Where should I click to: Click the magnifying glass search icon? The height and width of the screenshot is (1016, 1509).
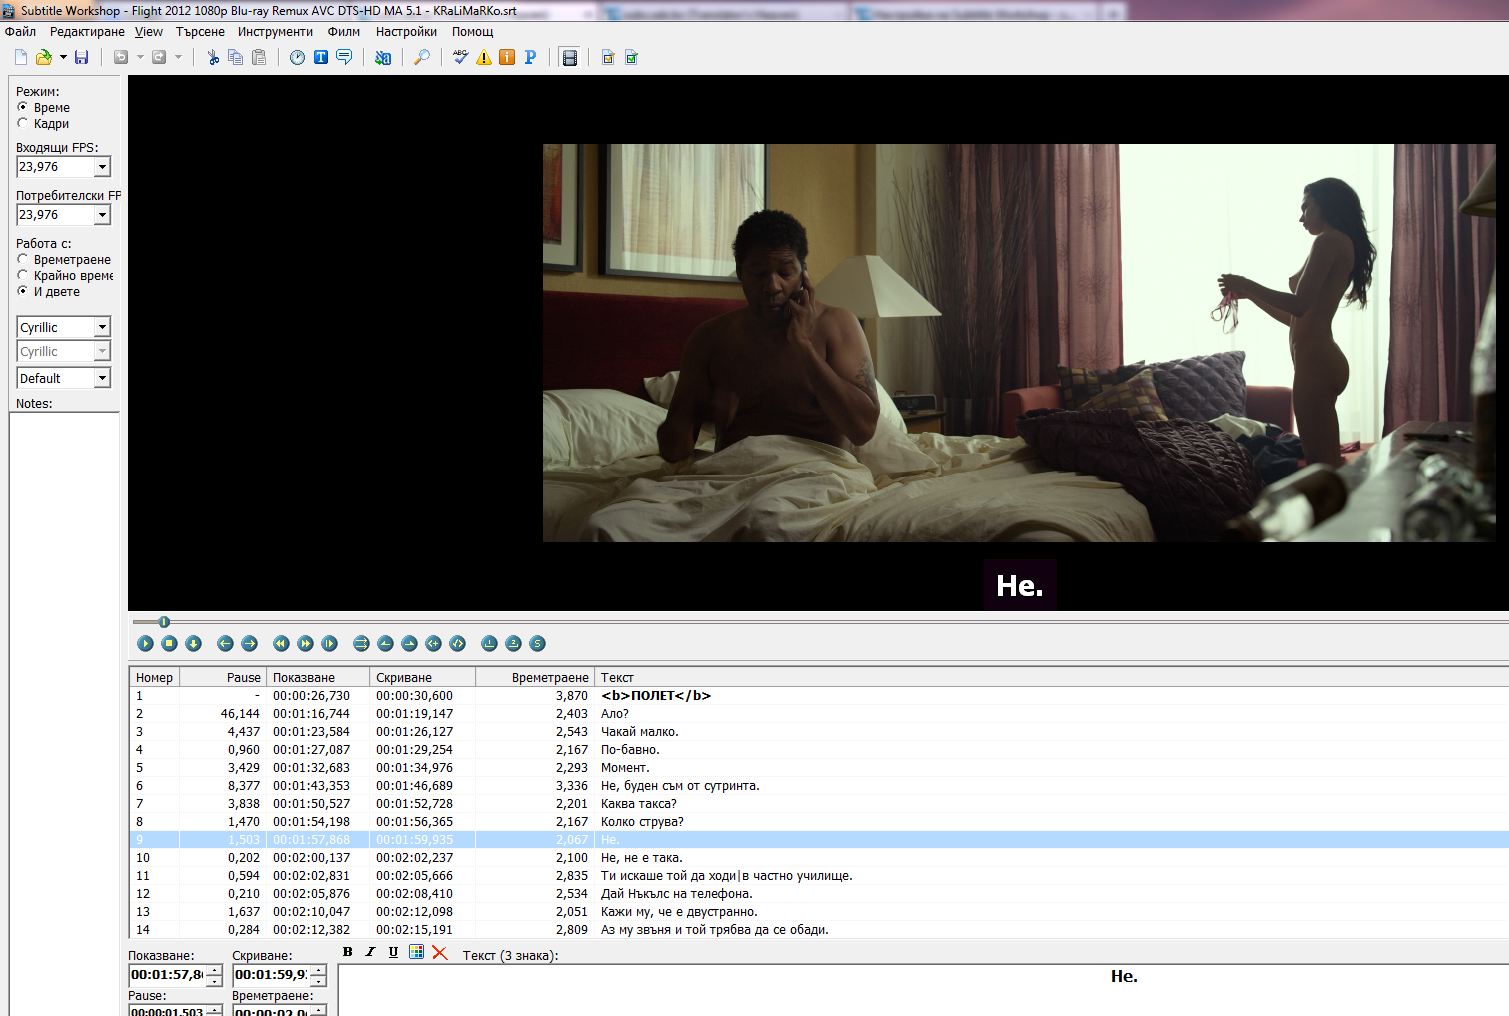click(422, 58)
